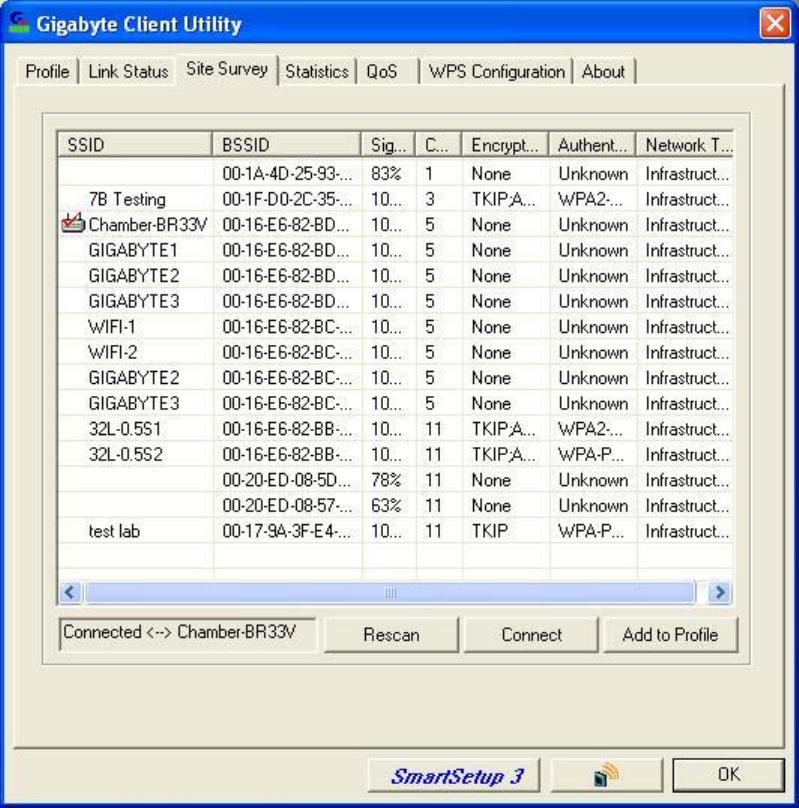Click BSSID 00-1F-D0-2C-35 cell
Image resolution: width=799 pixels, height=808 pixels.
coord(287,199)
